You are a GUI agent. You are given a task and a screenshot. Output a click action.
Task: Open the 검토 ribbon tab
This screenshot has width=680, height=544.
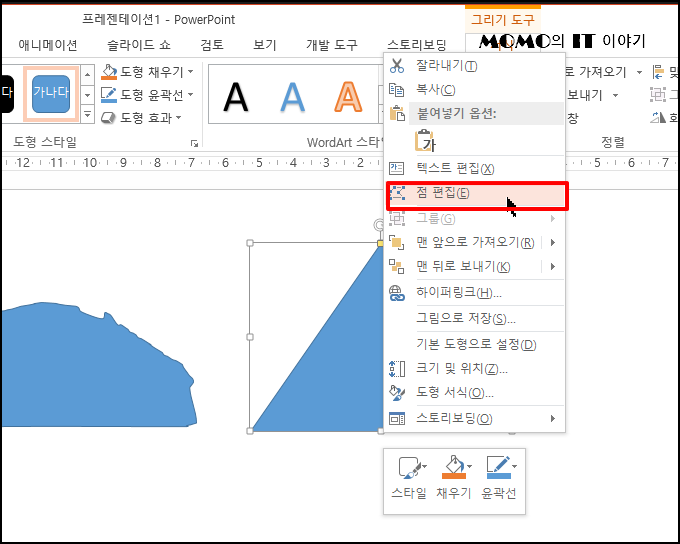212,45
